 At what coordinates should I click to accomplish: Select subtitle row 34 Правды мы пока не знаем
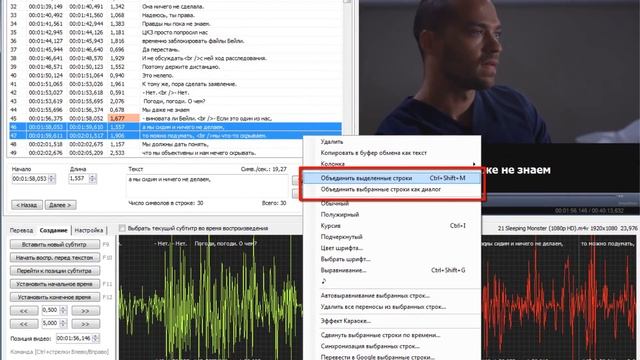coord(176,24)
